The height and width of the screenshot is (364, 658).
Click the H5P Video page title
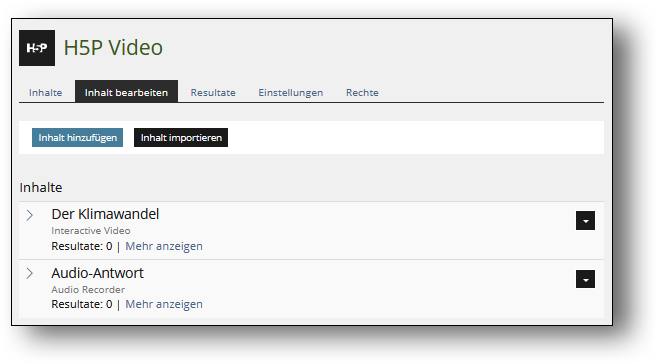[113, 47]
